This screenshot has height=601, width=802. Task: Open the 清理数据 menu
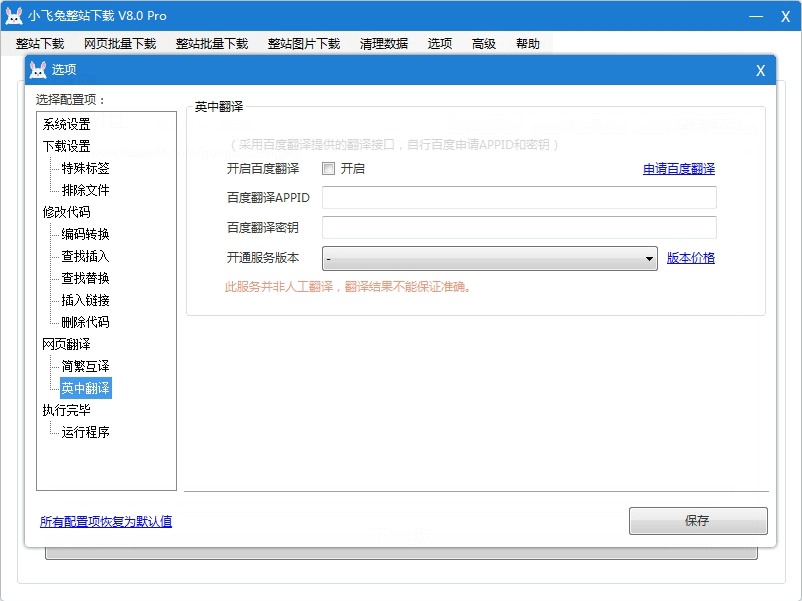coord(384,44)
